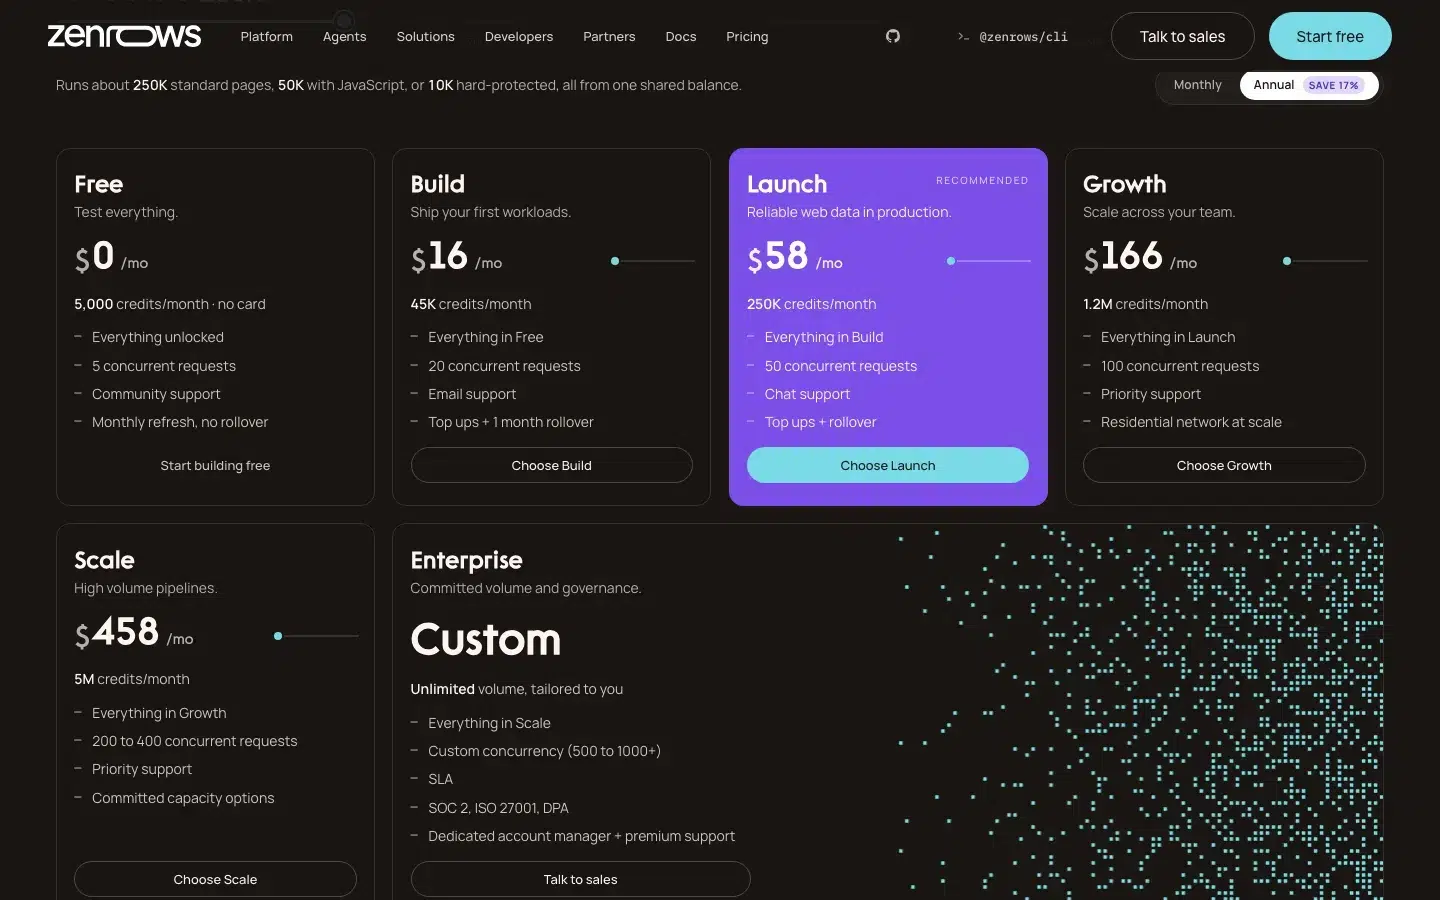Click '20 concurrent requests' text

point(504,366)
